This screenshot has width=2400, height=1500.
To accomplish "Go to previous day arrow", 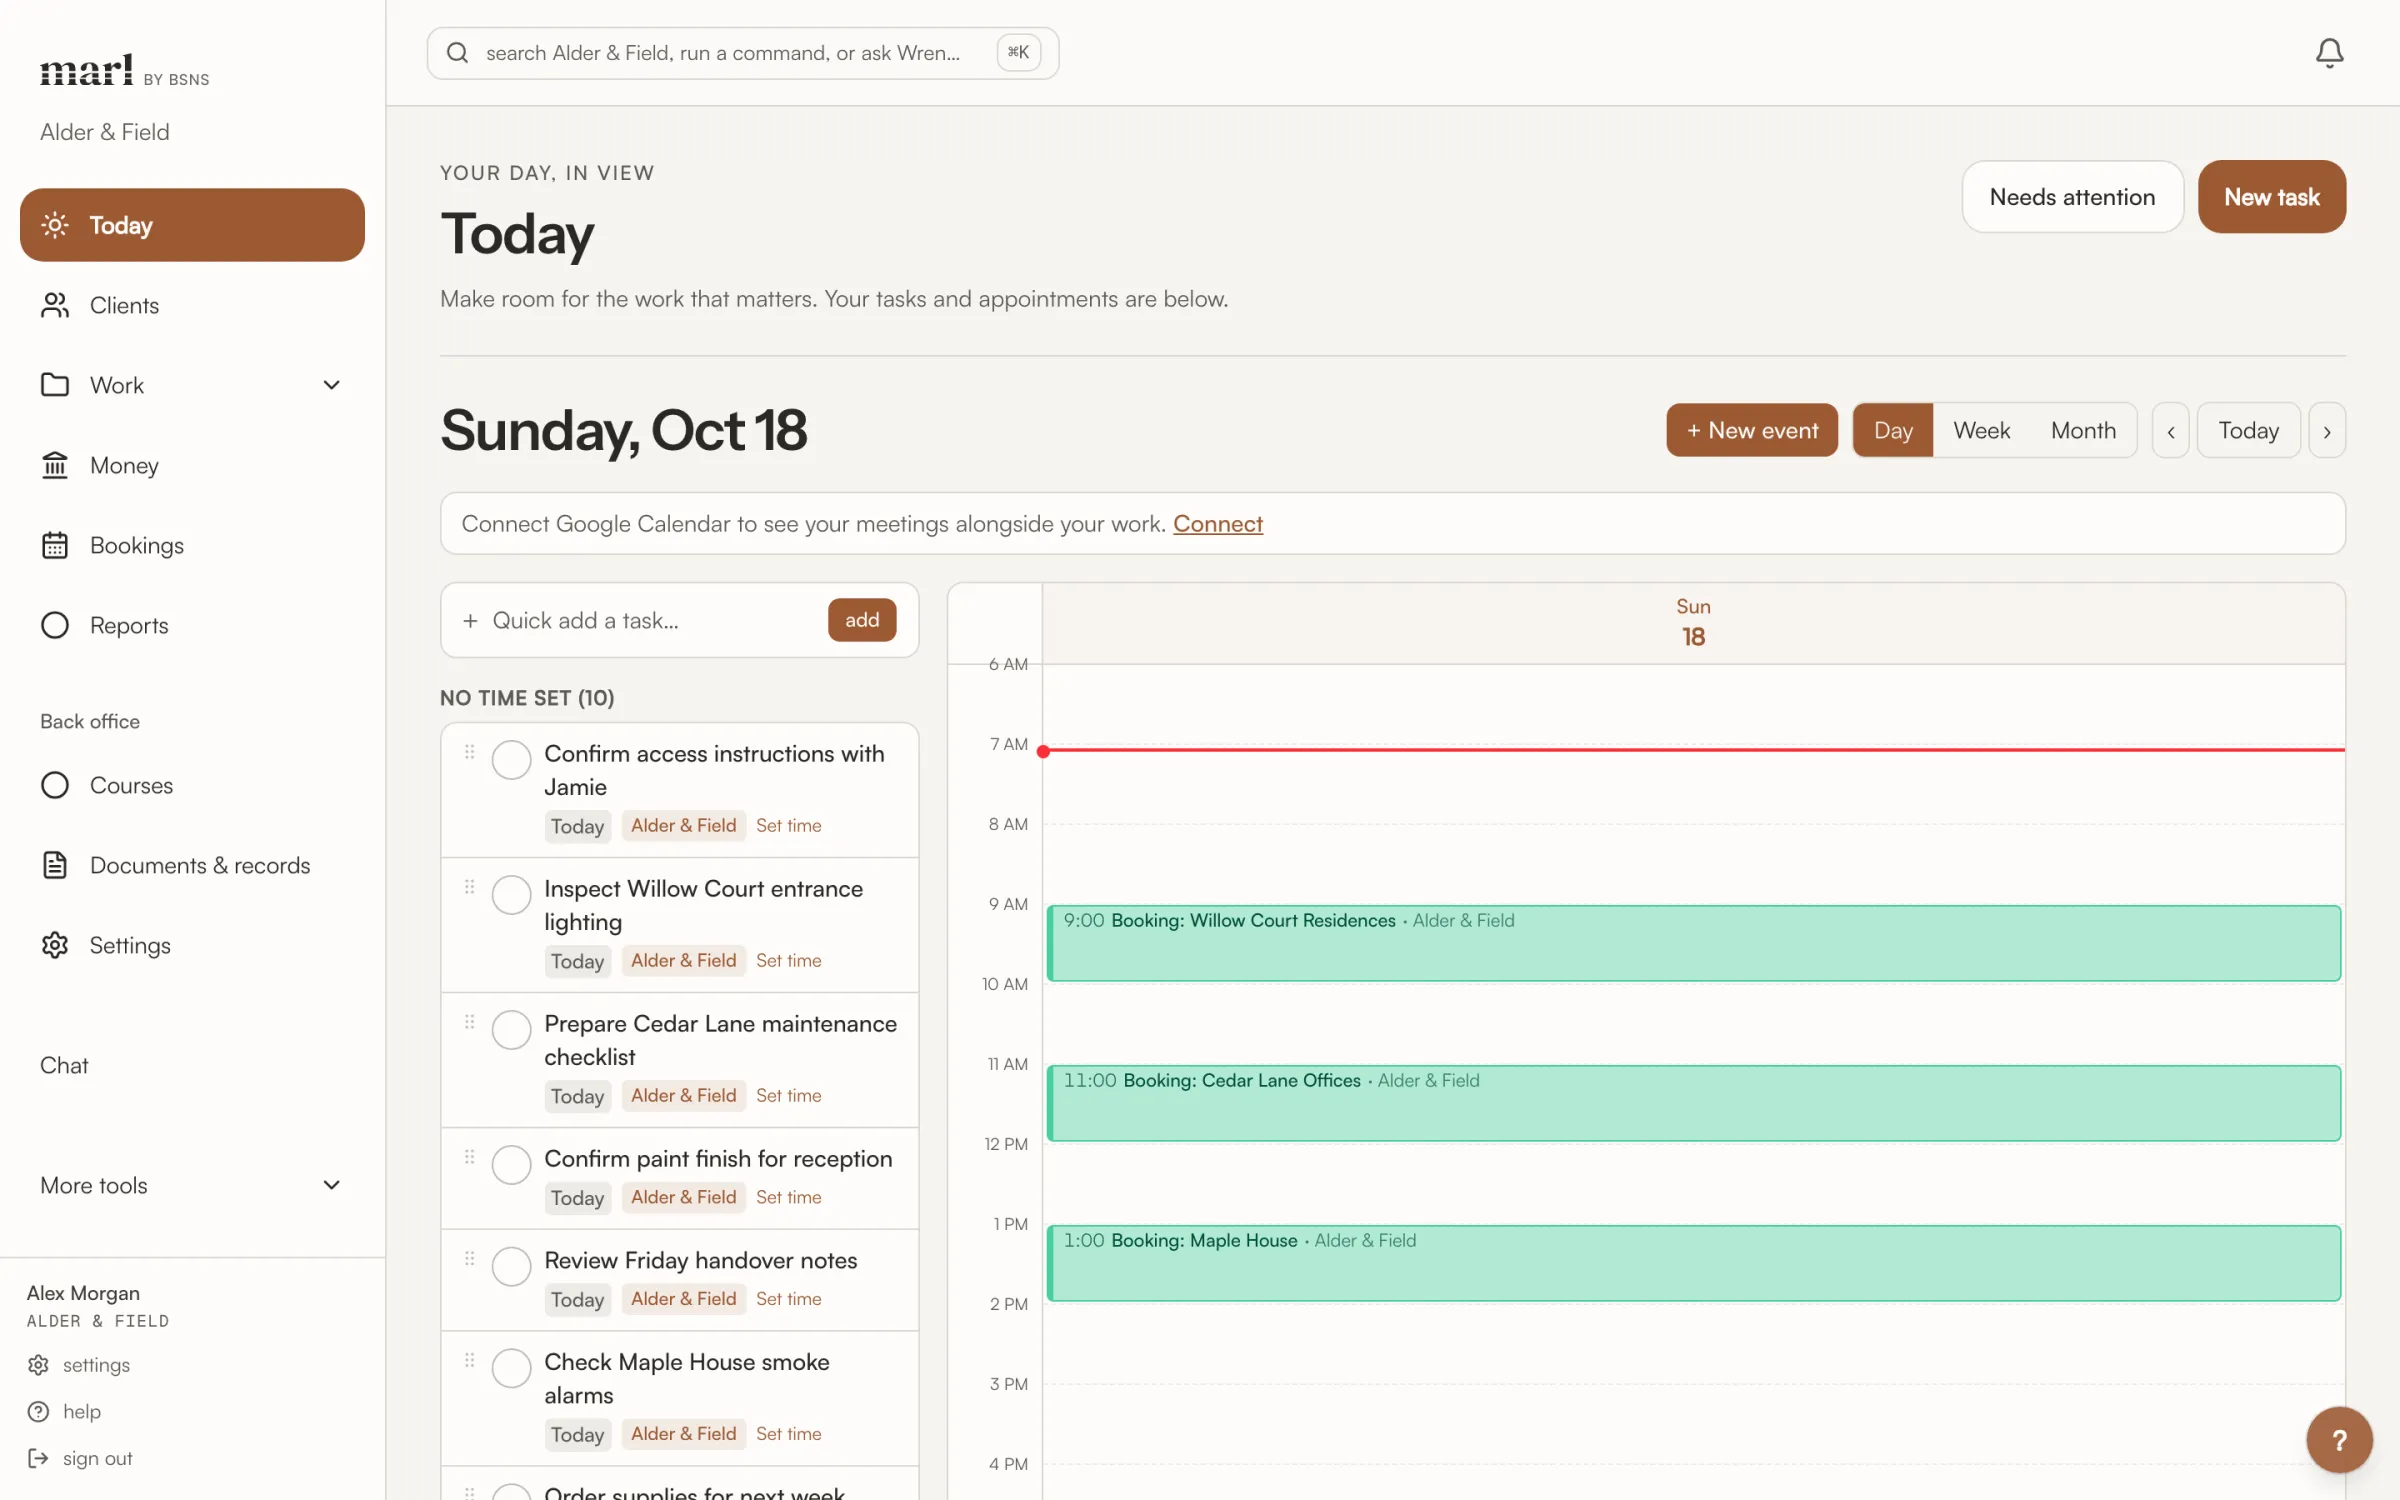I will [x=2170, y=431].
